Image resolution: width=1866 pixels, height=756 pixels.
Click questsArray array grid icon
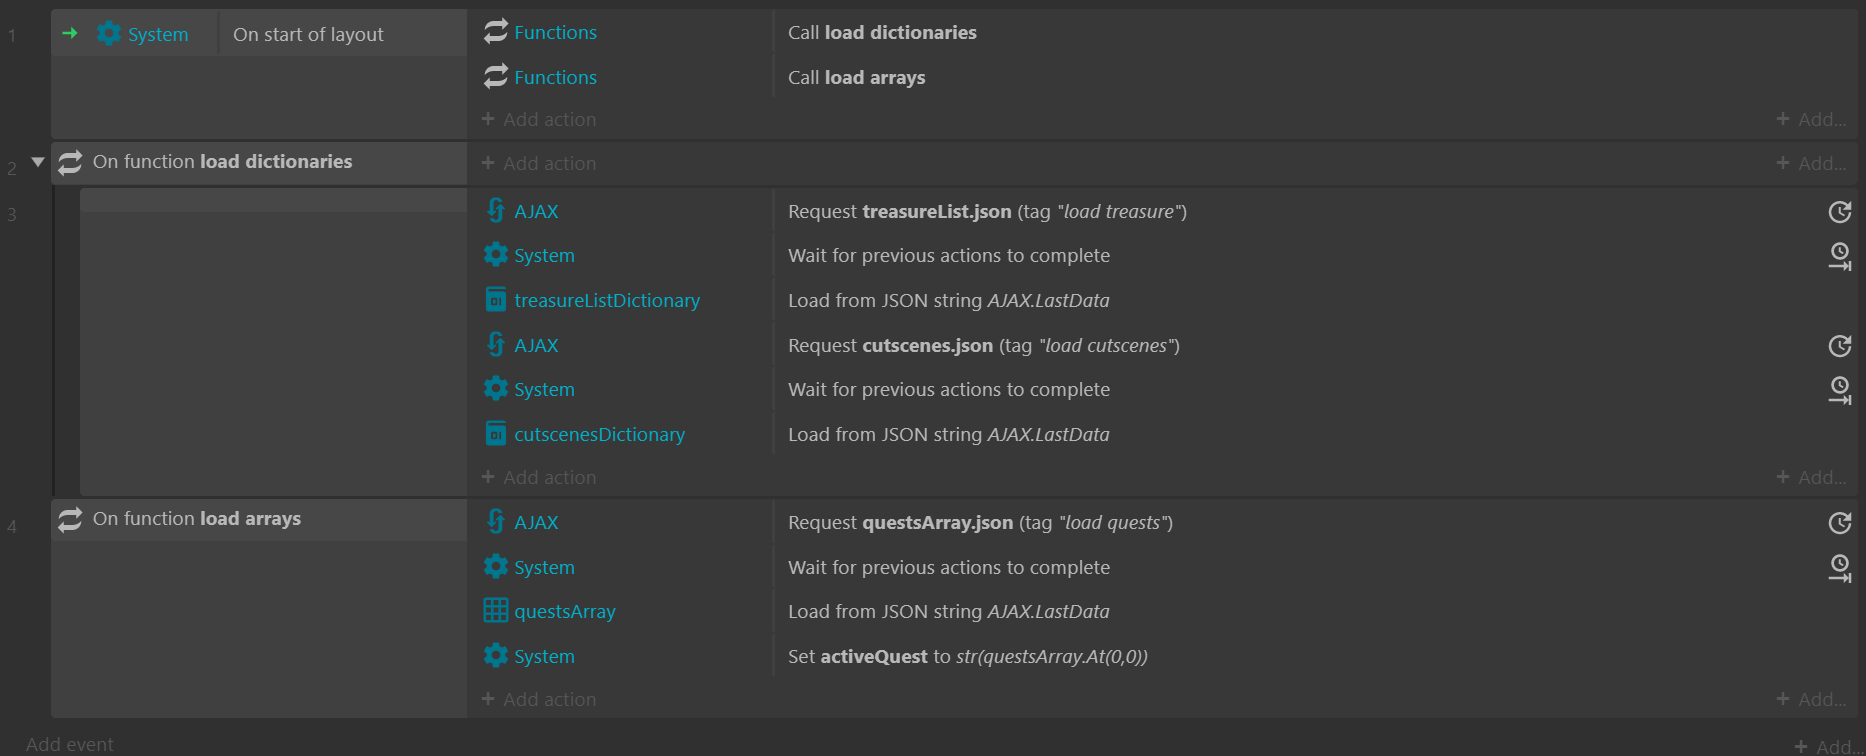pos(496,611)
